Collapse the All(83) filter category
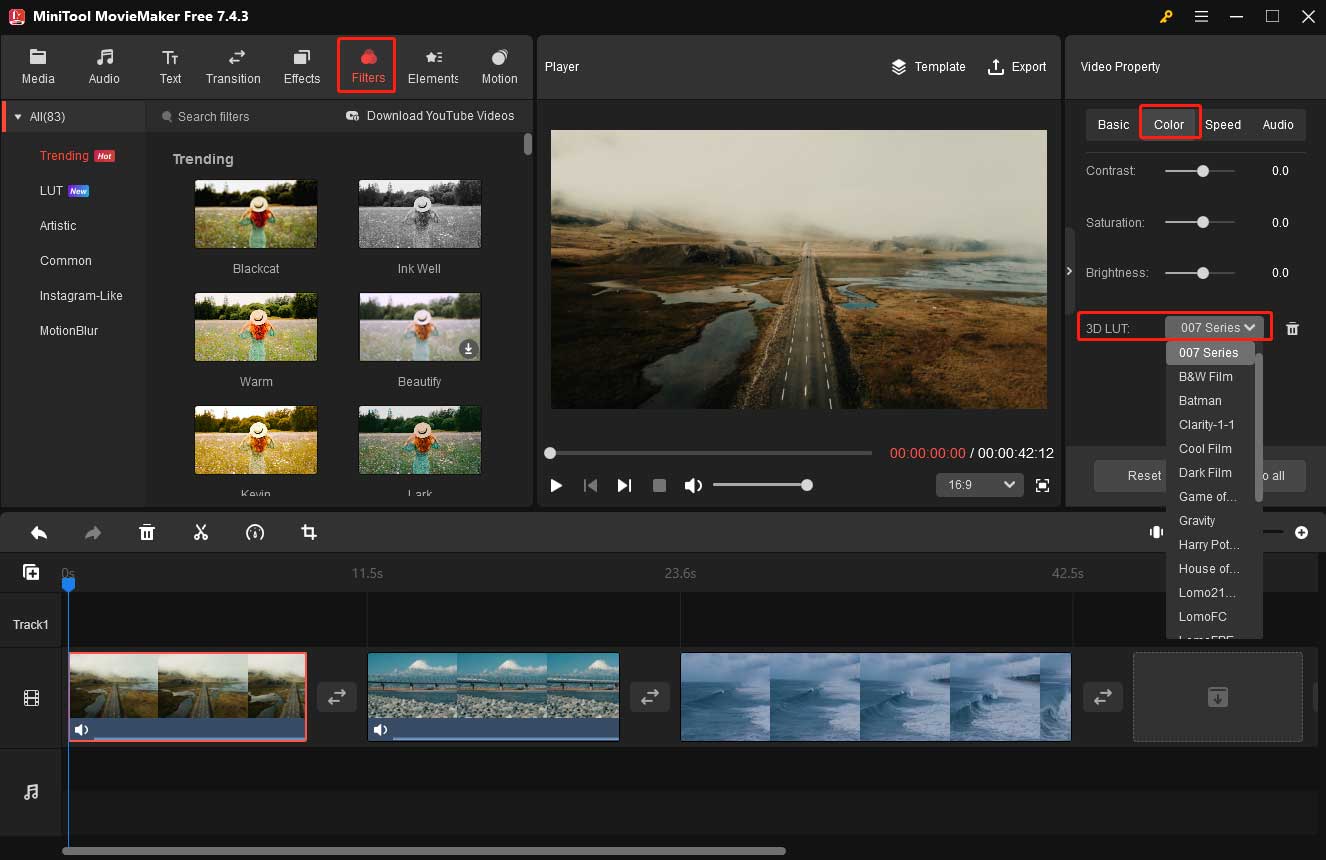 [17, 117]
